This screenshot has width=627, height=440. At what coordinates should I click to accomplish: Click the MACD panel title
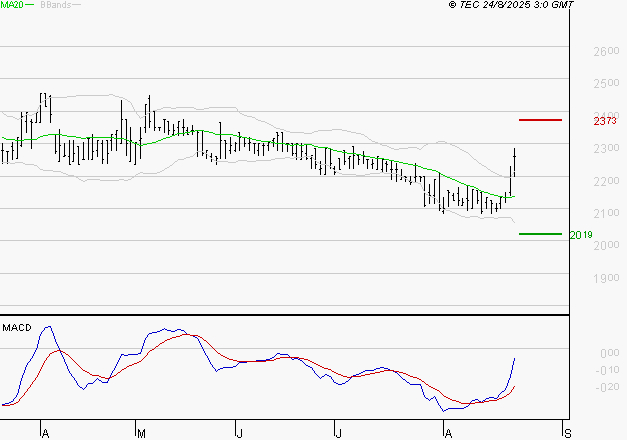(x=16, y=327)
